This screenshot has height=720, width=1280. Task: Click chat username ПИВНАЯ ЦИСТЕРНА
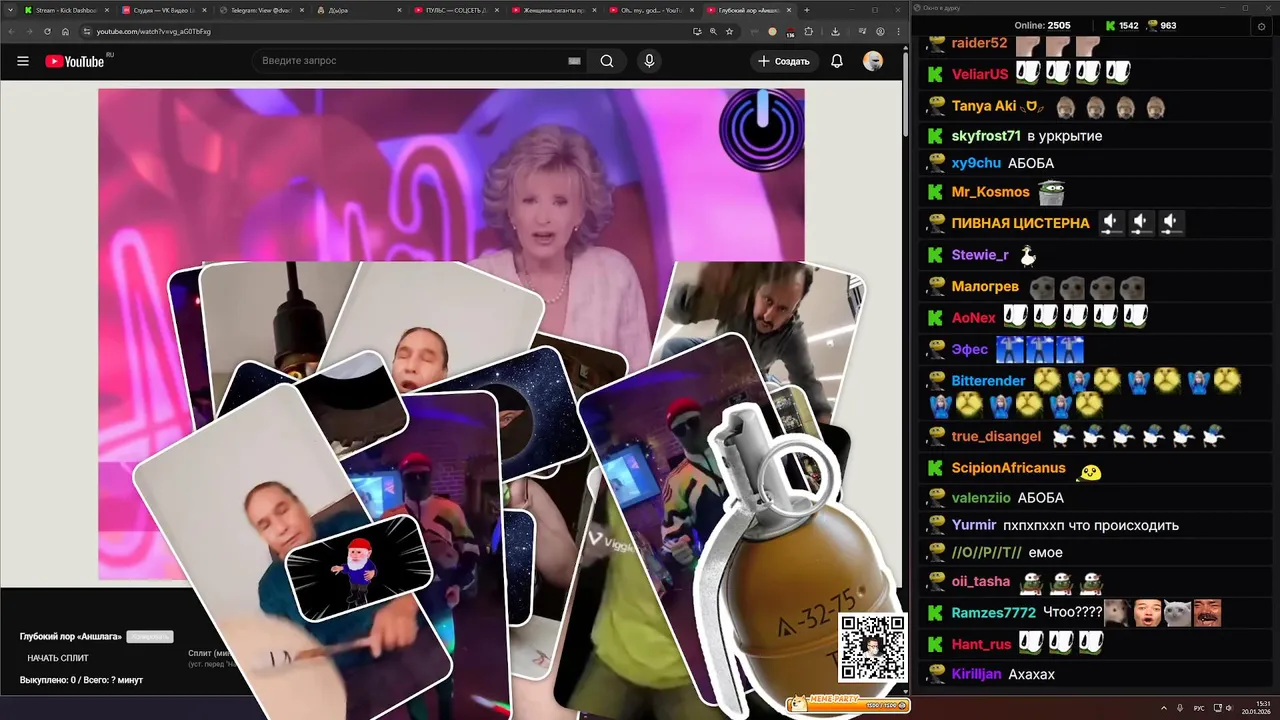click(1020, 223)
